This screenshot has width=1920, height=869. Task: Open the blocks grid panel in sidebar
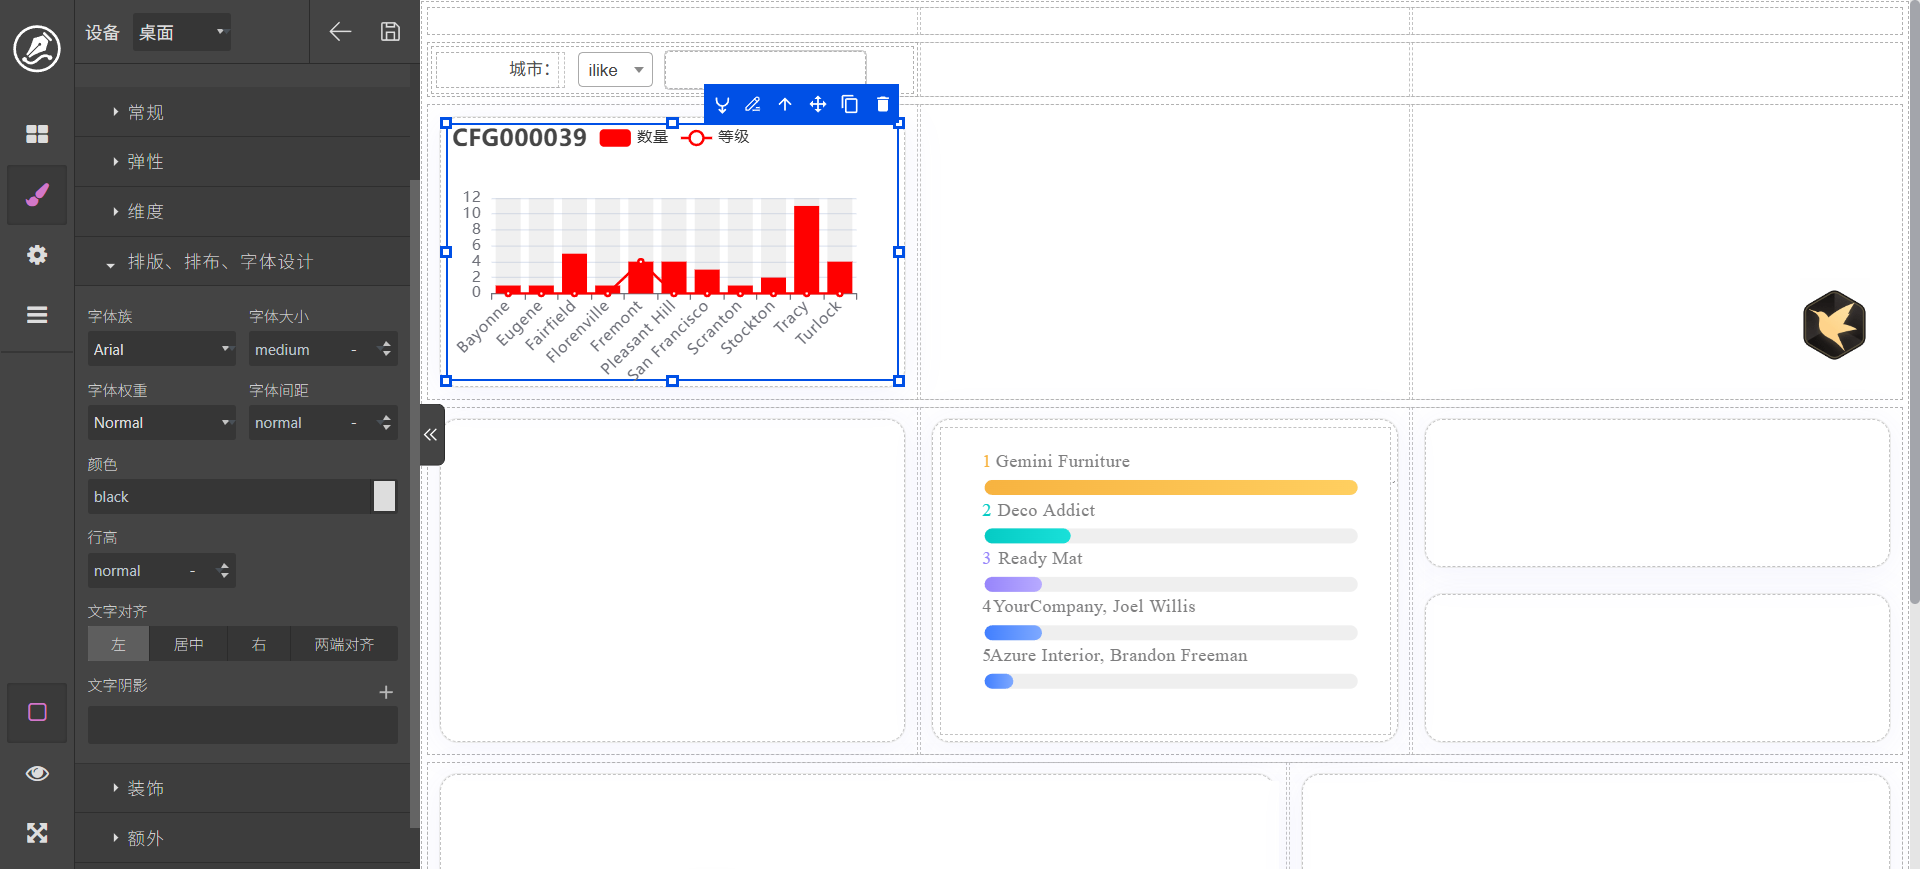click(37, 134)
